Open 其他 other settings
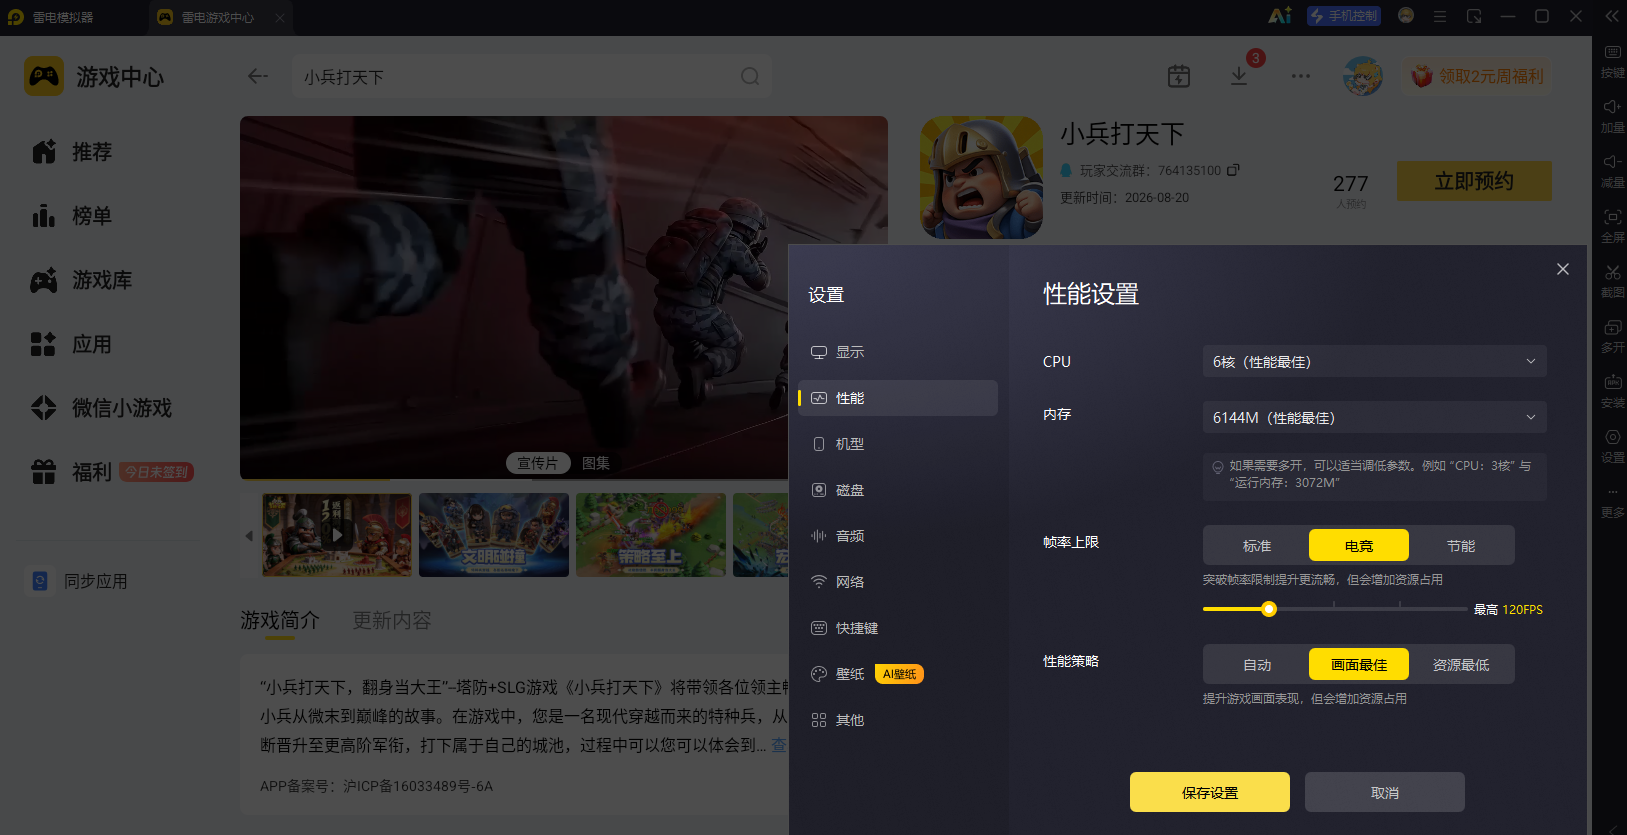Screen dimensions: 1627x835 click(x=898, y=720)
